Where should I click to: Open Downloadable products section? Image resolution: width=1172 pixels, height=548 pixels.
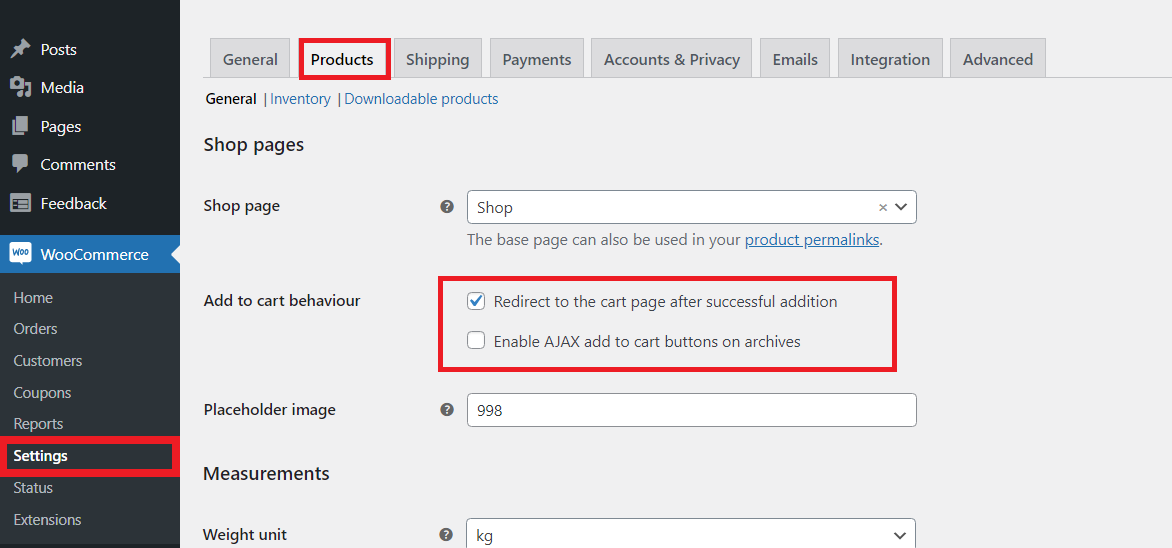tap(421, 99)
